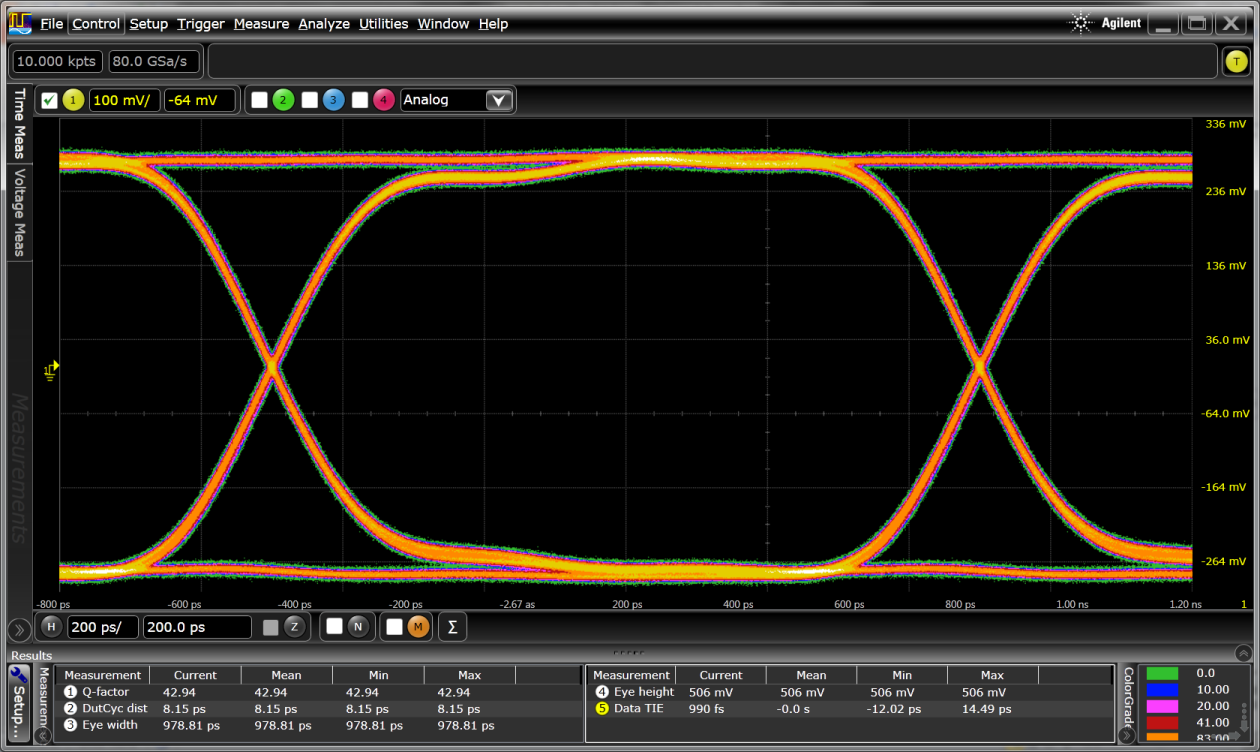Click the 80.0 GSa/s sample rate button
1260x752 pixels.
(154, 61)
